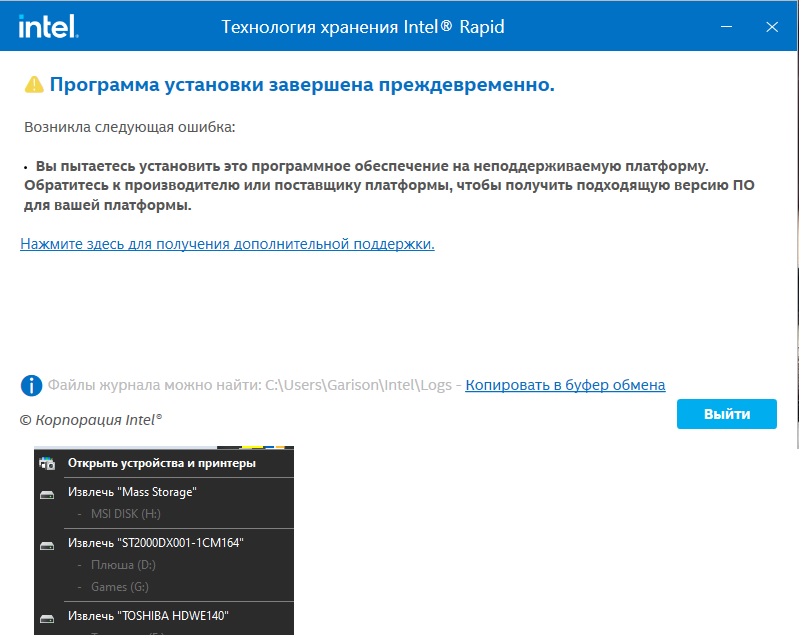The height and width of the screenshot is (638, 805).
Task: Open the additional support link
Action: [x=227, y=244]
